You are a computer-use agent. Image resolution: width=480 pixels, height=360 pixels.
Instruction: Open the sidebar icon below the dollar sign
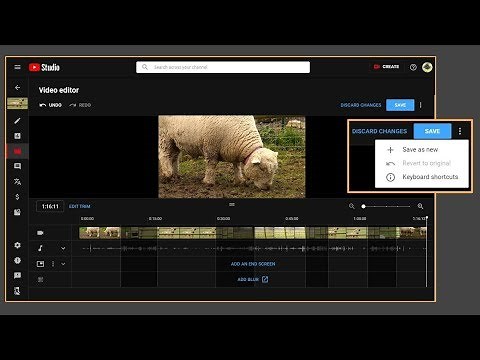[17, 212]
